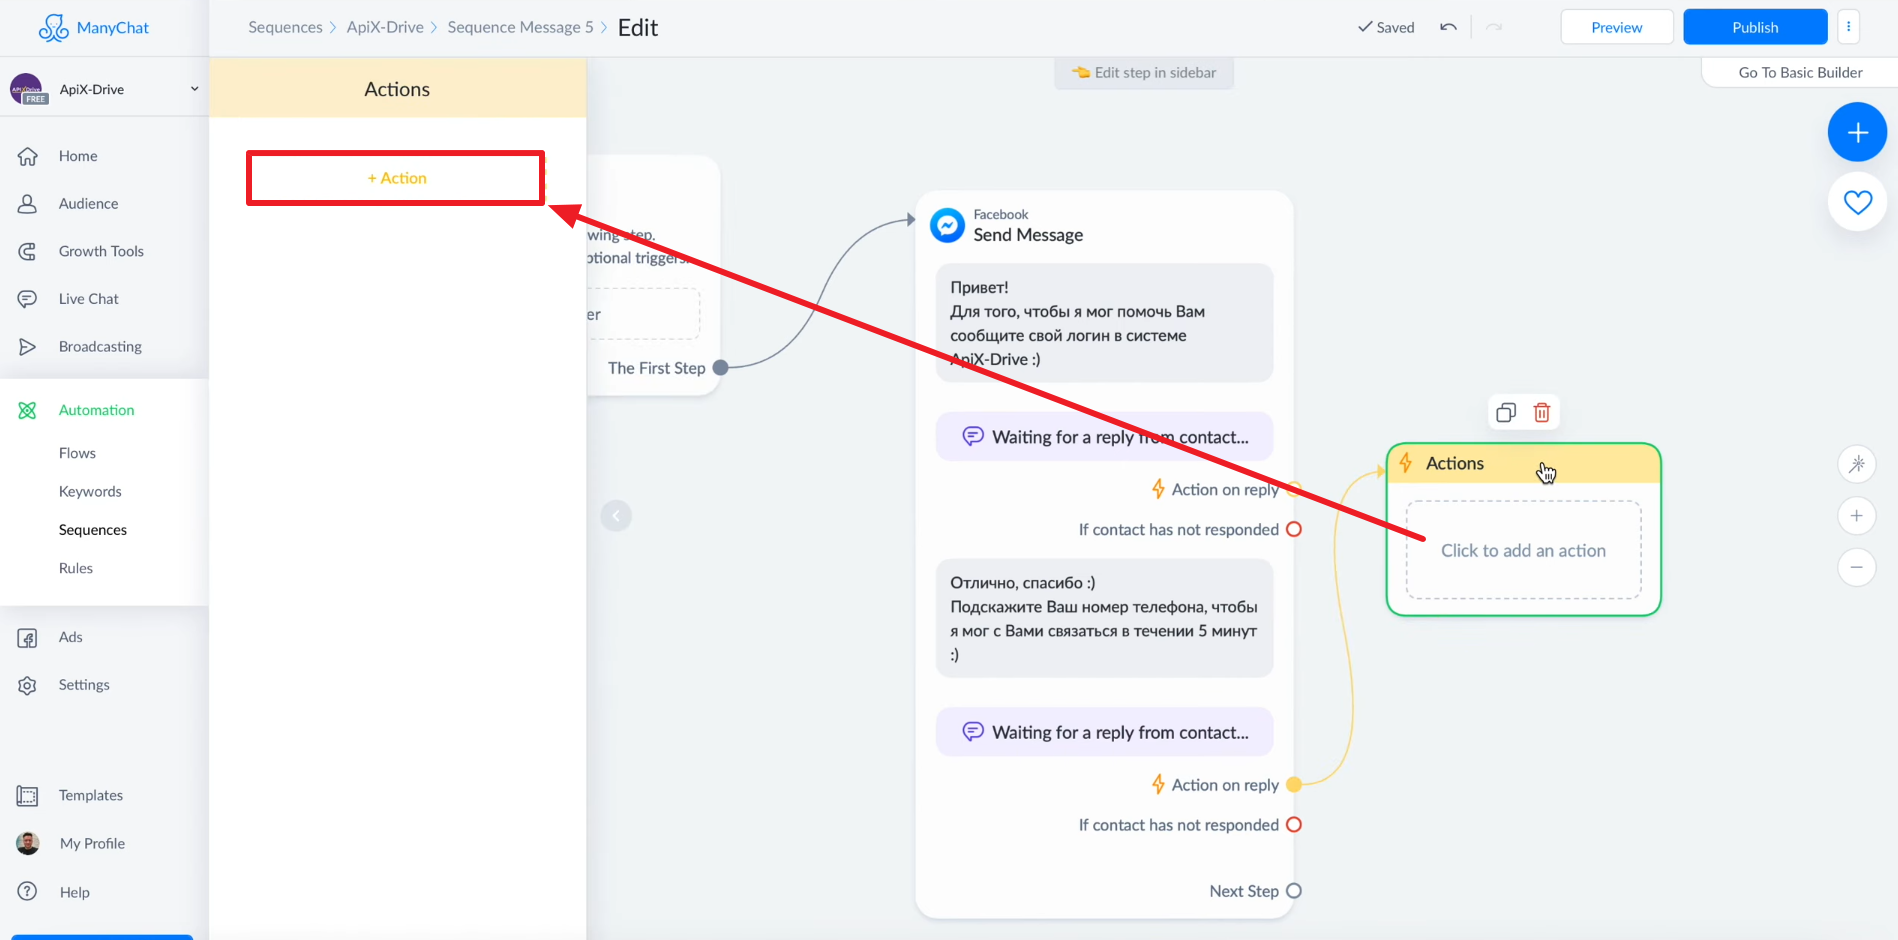Open Flows under Automation

tap(77, 453)
